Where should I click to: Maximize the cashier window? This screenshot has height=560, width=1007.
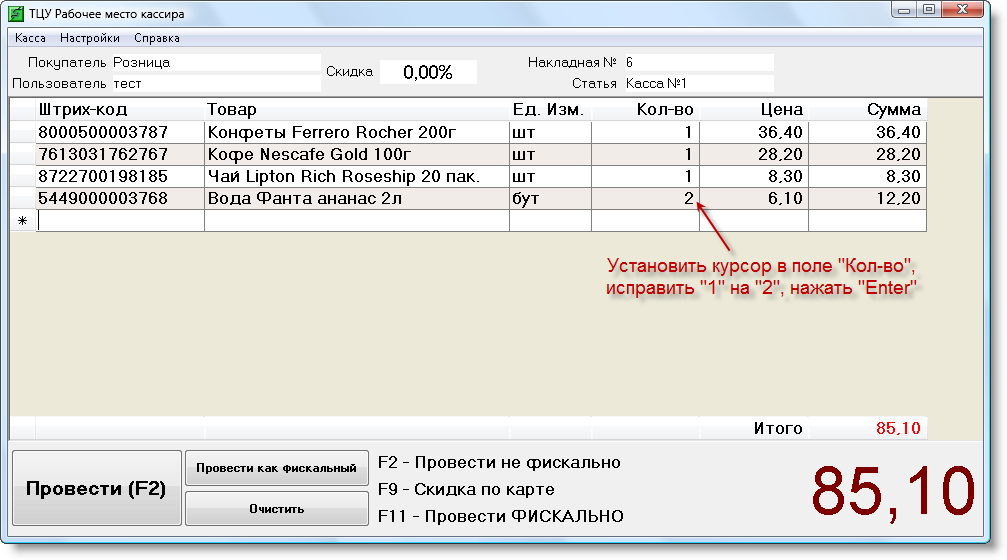tap(929, 10)
